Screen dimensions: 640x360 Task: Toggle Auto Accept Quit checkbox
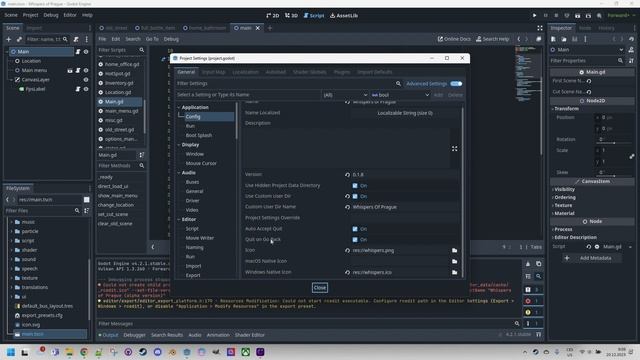pyautogui.click(x=355, y=229)
